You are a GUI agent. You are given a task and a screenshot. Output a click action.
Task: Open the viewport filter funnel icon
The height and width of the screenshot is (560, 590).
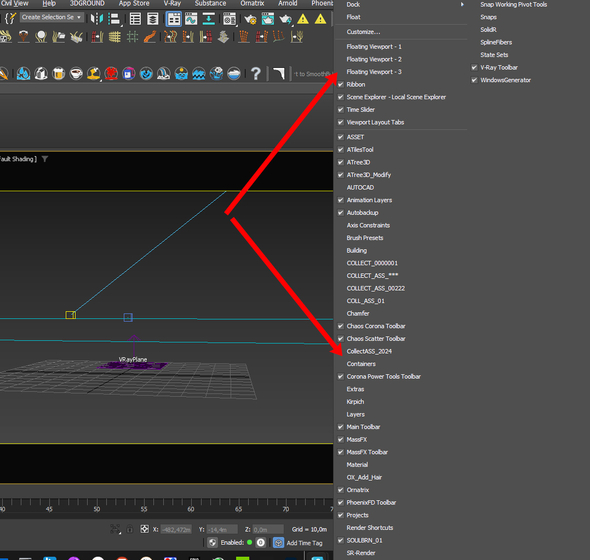point(45,159)
